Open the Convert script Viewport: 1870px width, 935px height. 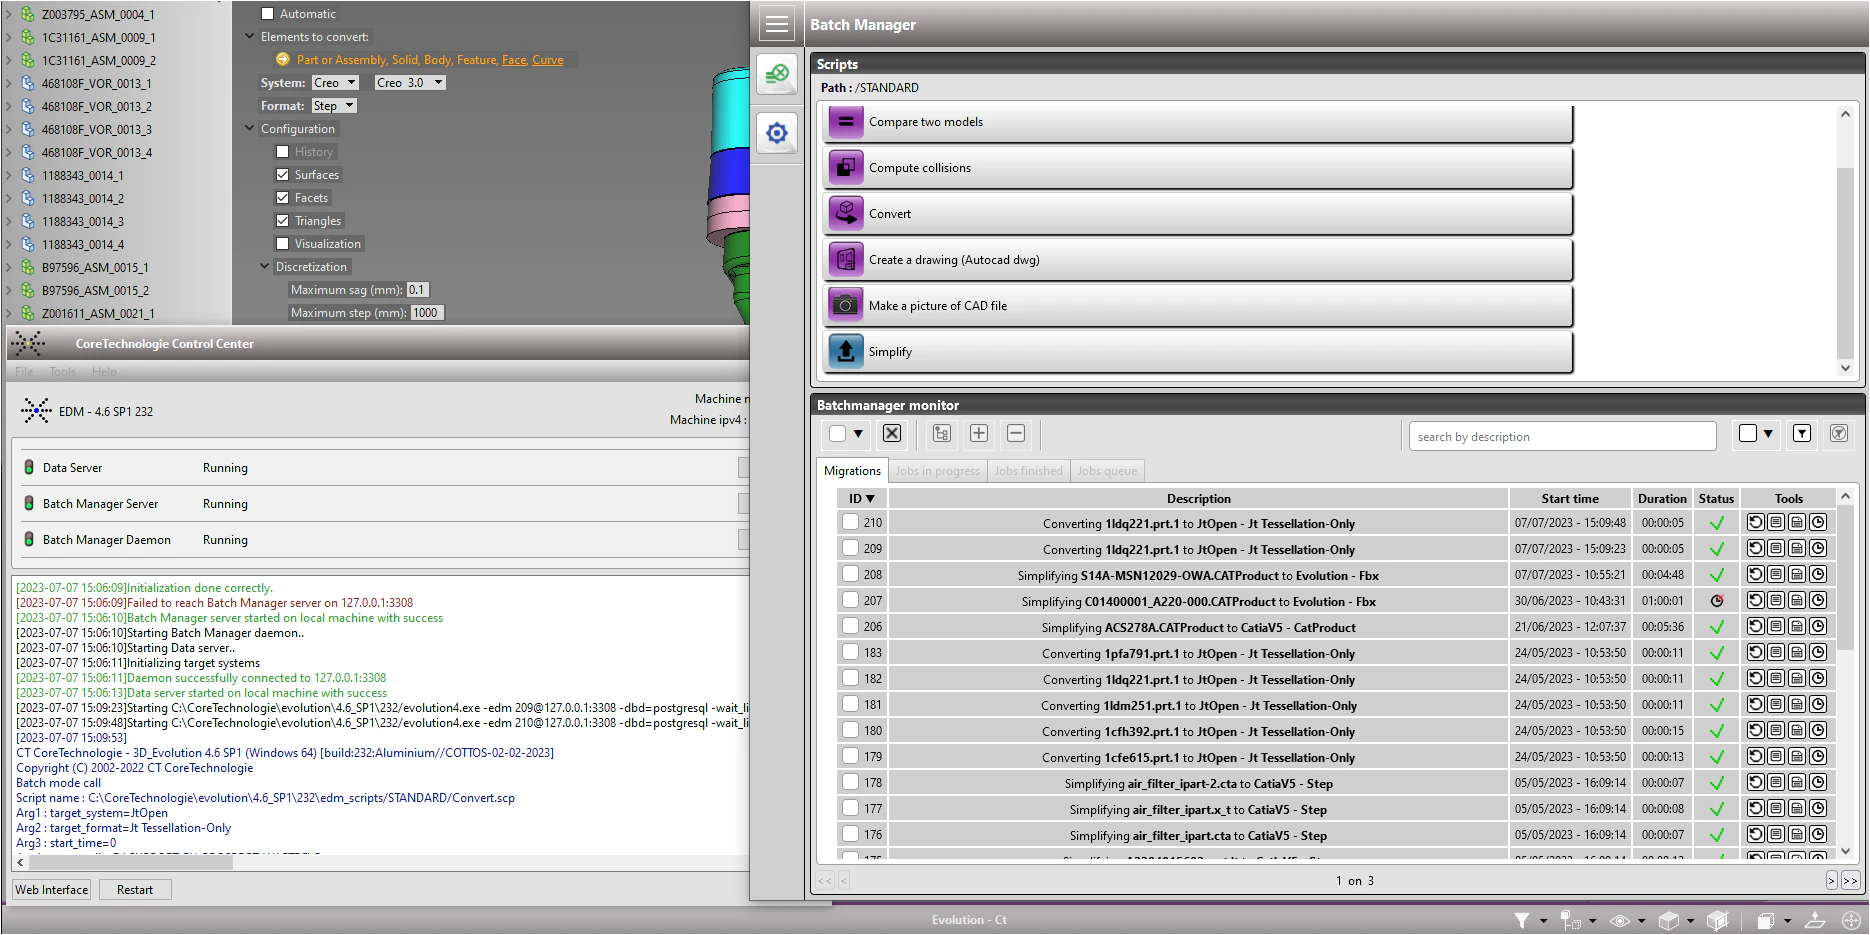click(1197, 213)
